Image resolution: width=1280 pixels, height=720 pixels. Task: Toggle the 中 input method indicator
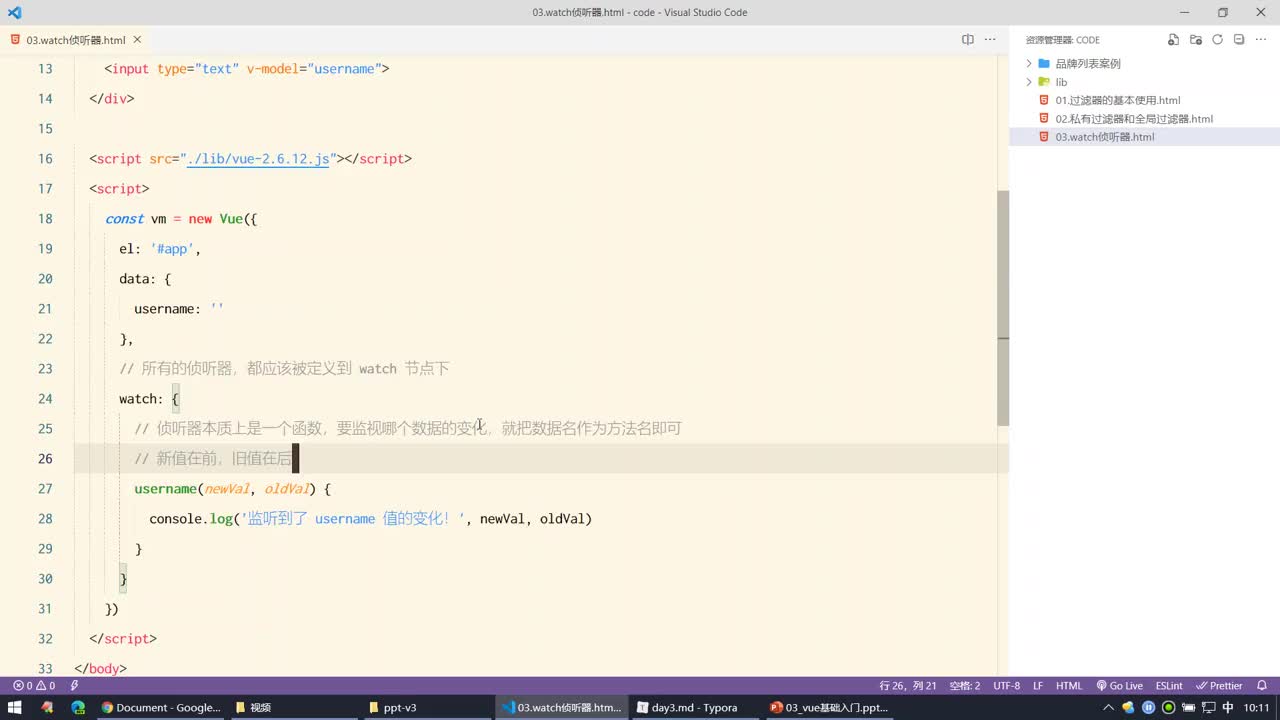click(1228, 707)
